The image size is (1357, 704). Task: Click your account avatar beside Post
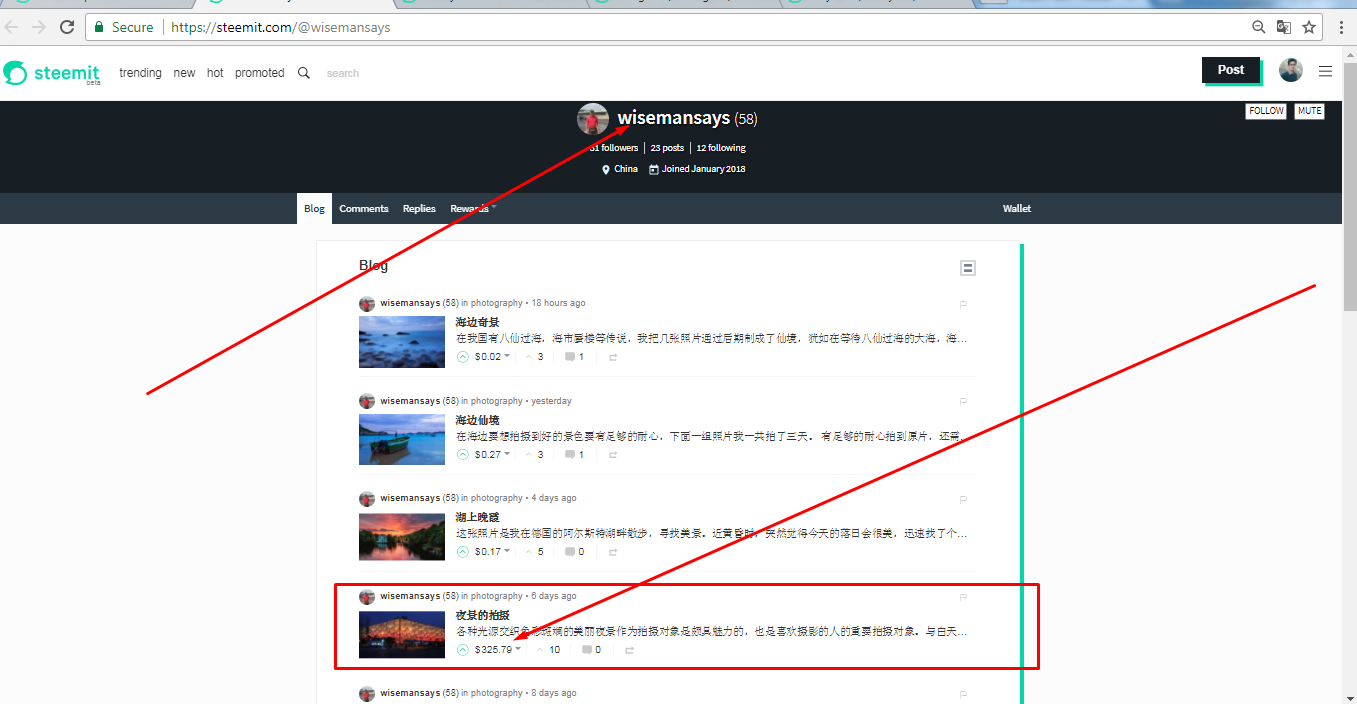click(1291, 70)
